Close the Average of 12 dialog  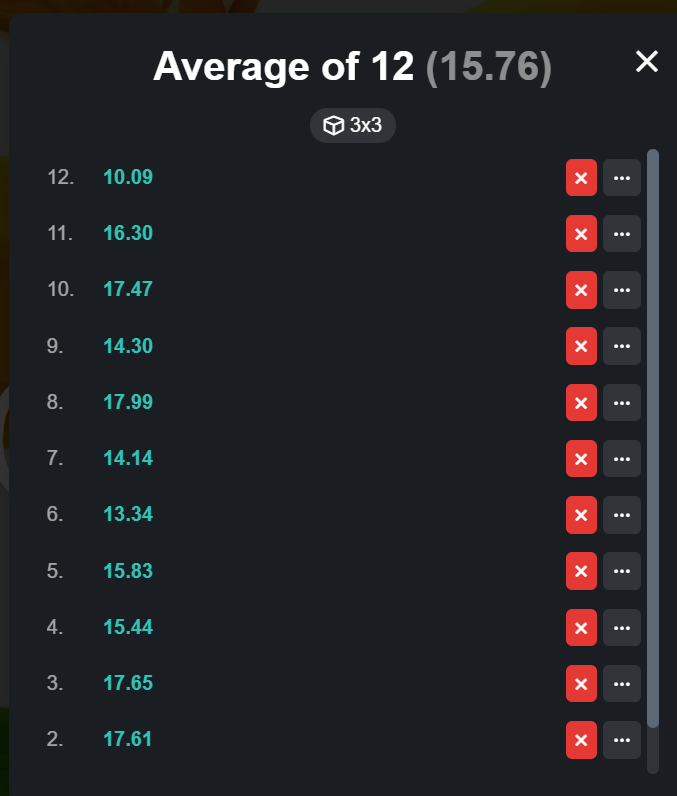point(647,61)
